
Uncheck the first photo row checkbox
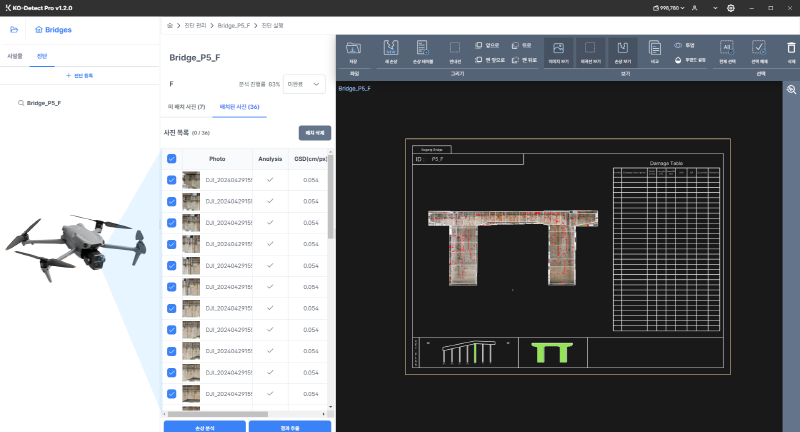(x=172, y=180)
